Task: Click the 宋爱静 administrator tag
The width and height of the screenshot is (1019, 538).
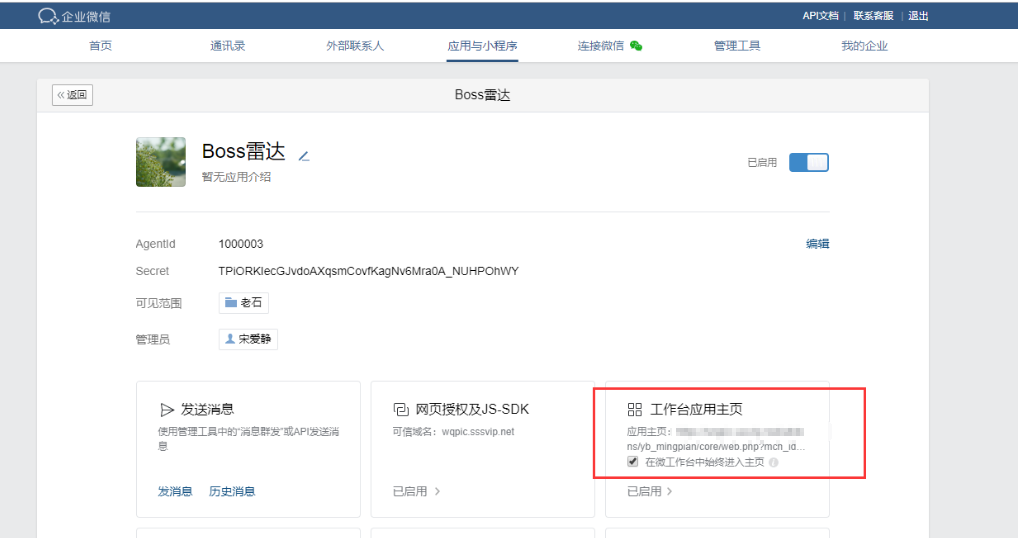Action: 248,339
